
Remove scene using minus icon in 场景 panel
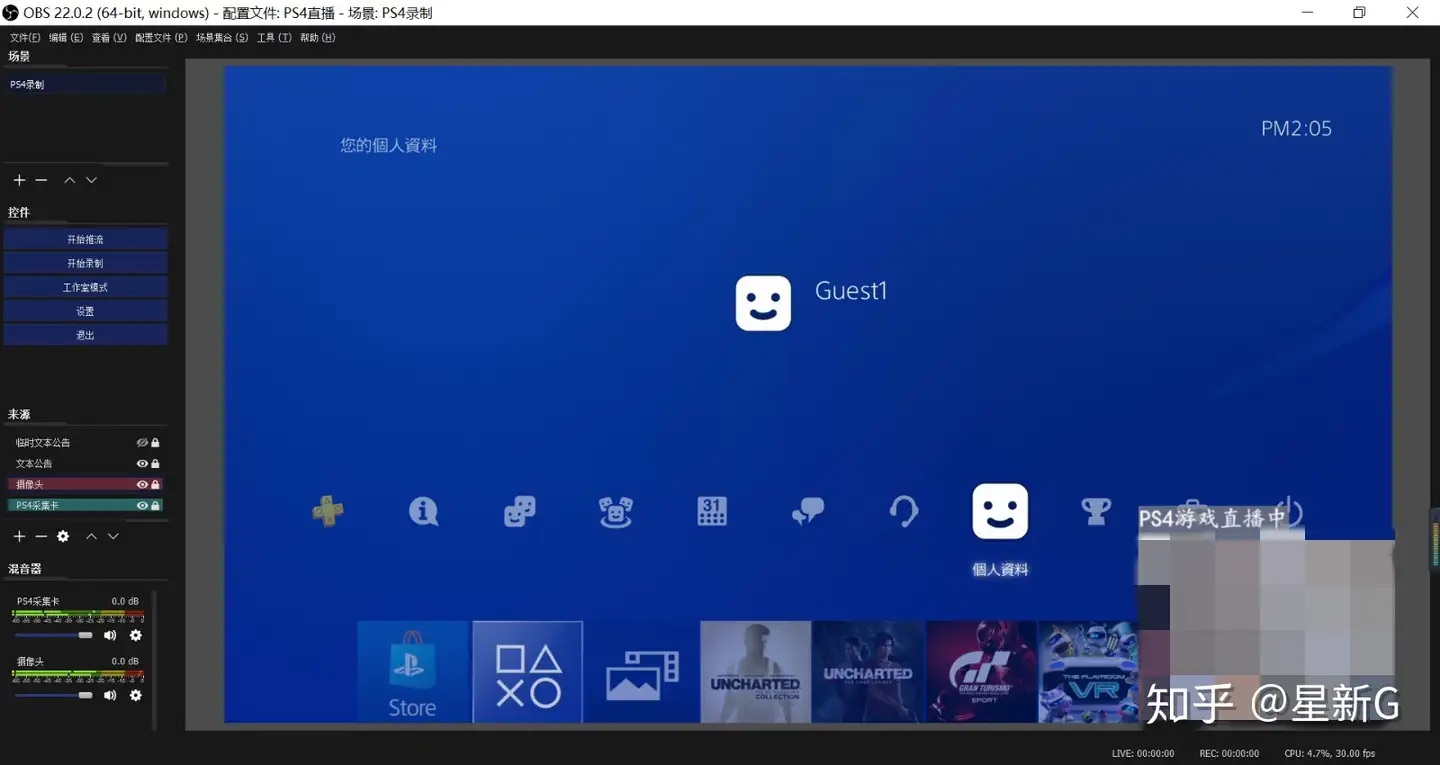click(x=41, y=180)
